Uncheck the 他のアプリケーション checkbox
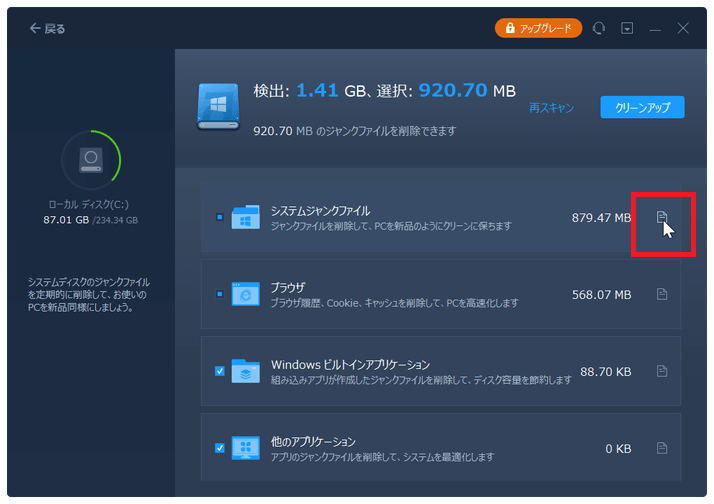 [219, 448]
